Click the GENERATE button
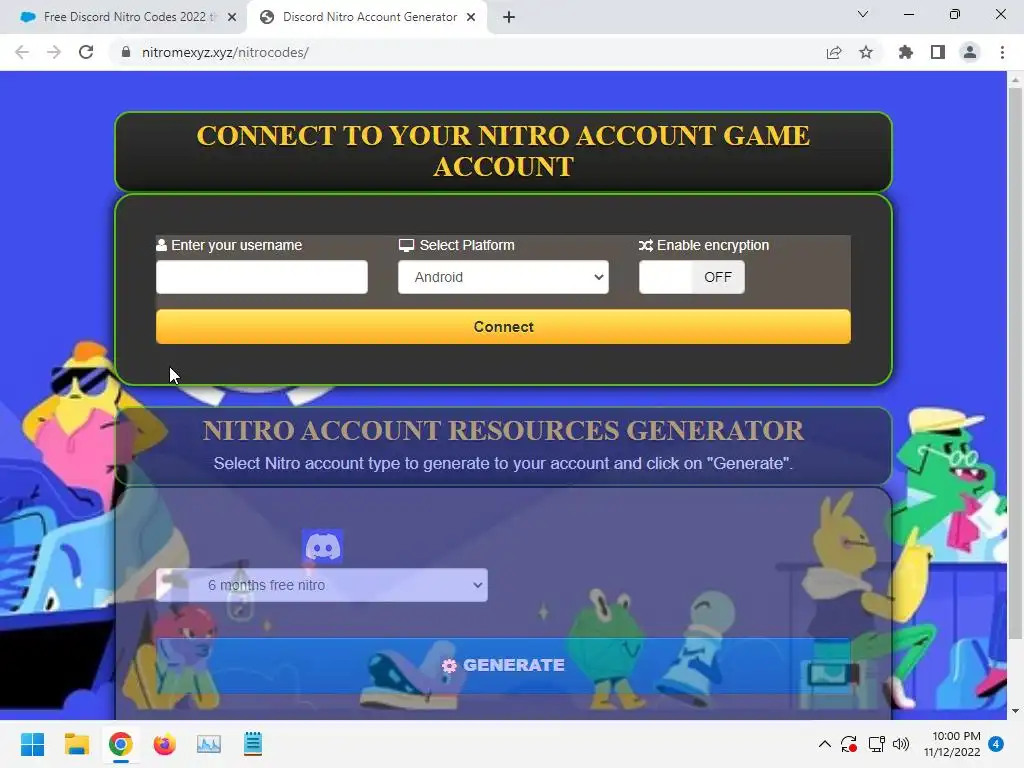This screenshot has height=768, width=1024. tap(504, 665)
